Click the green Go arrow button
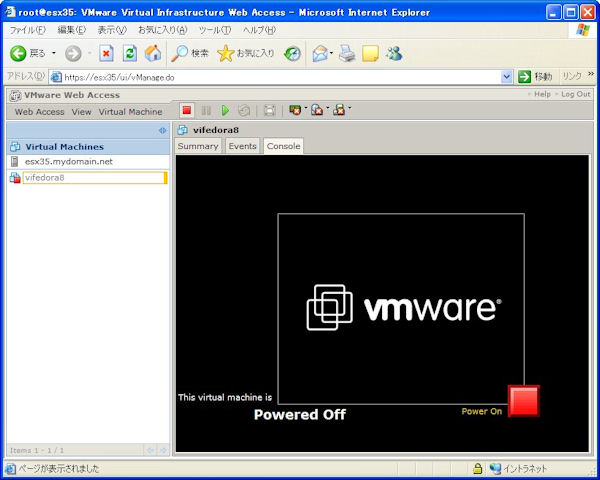600x480 pixels. tap(524, 77)
